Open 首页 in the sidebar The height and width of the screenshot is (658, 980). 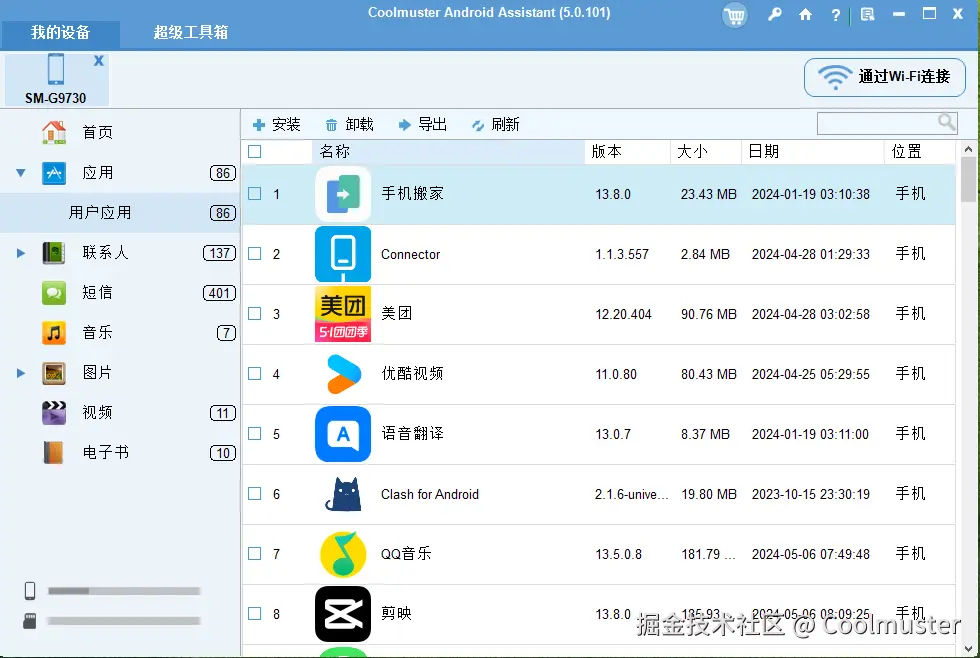click(x=120, y=132)
